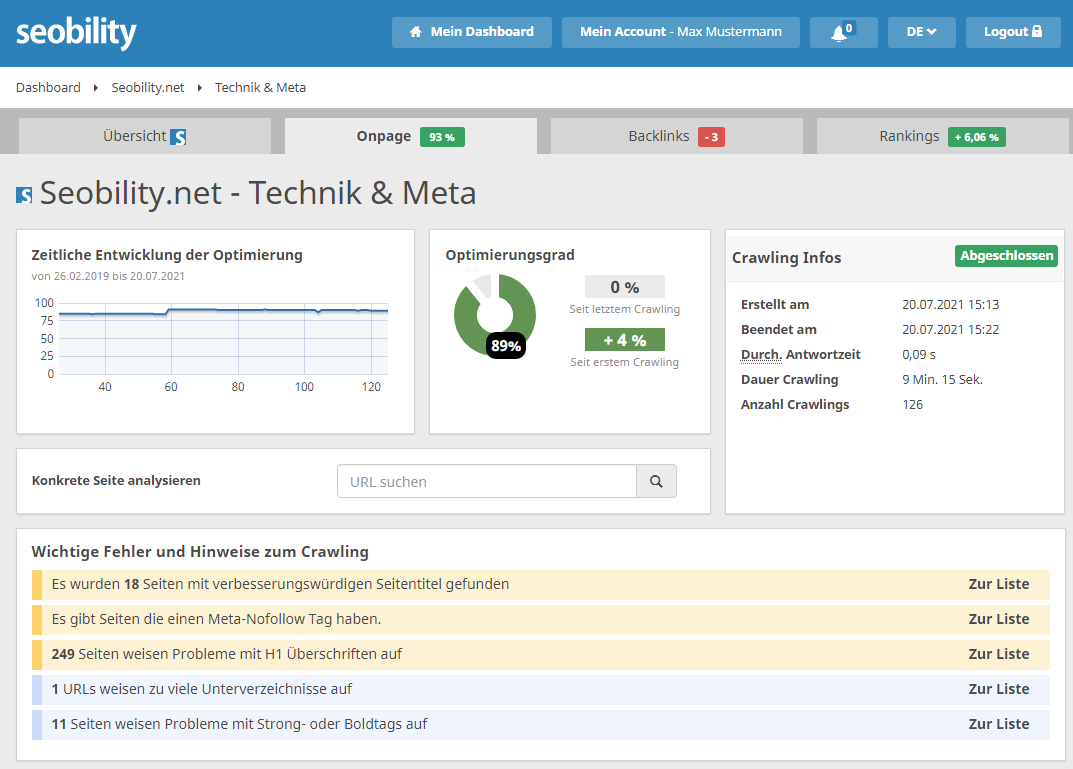Click the + 6,06 % badge on the Rankings tab
This screenshot has height=769, width=1073.
point(977,137)
